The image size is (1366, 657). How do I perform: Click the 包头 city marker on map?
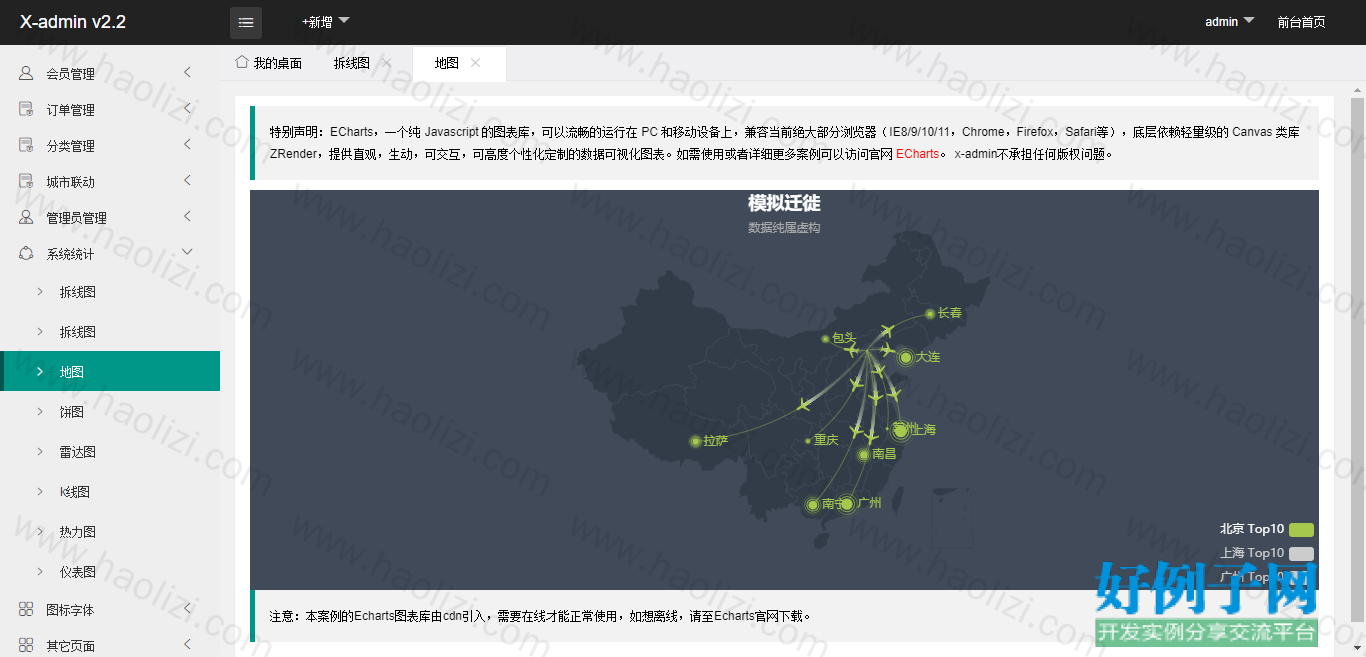click(x=825, y=339)
